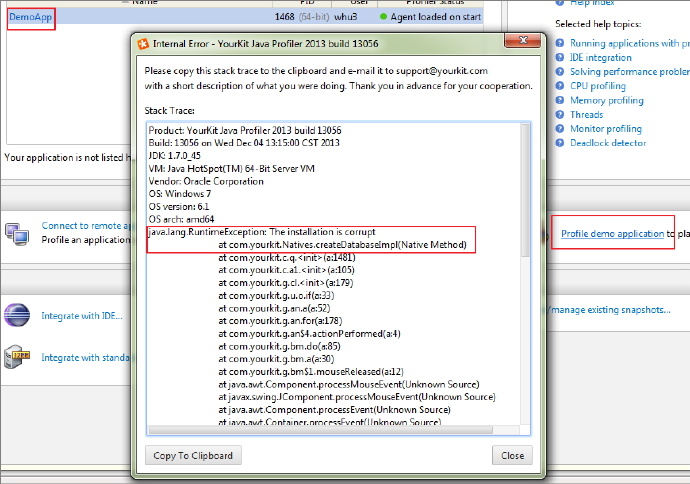This screenshot has width=690, height=484.
Task: Click the actionPerformed(a:4) stack trace line
Action: pos(309,334)
